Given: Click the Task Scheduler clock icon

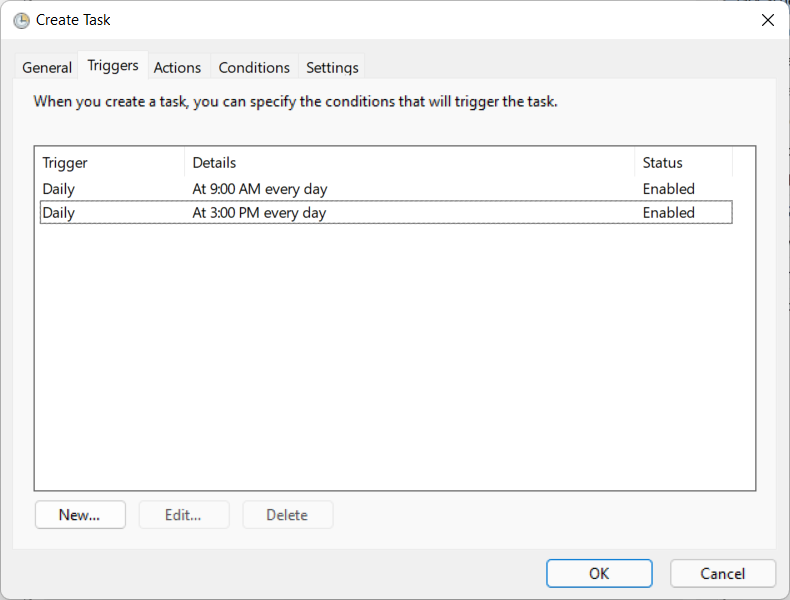Looking at the screenshot, I should click(x=21, y=20).
